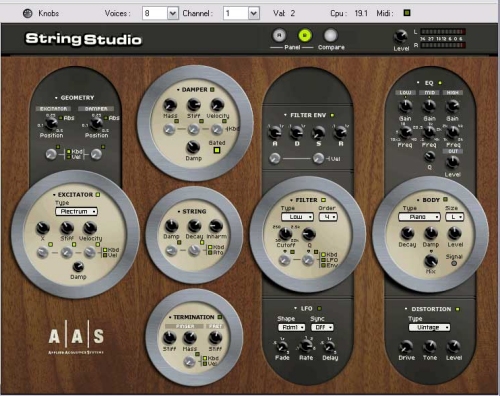Open the Body Size dropdown
500x396 pixels.
point(455,217)
